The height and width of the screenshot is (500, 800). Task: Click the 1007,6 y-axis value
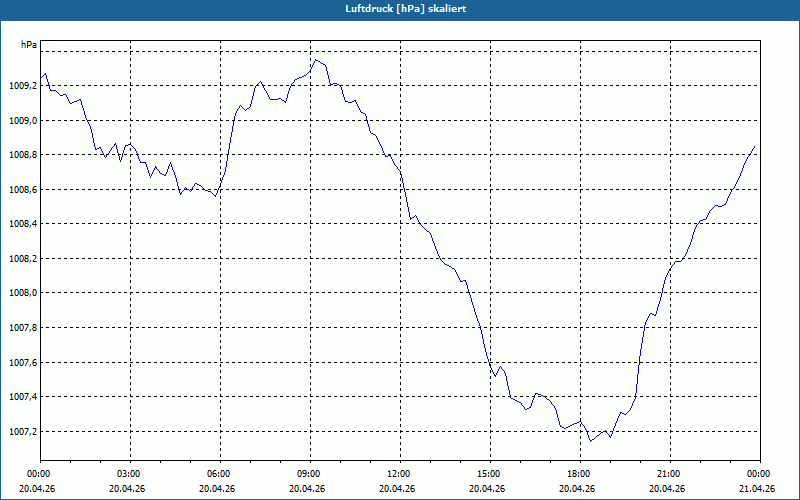pos(23,362)
